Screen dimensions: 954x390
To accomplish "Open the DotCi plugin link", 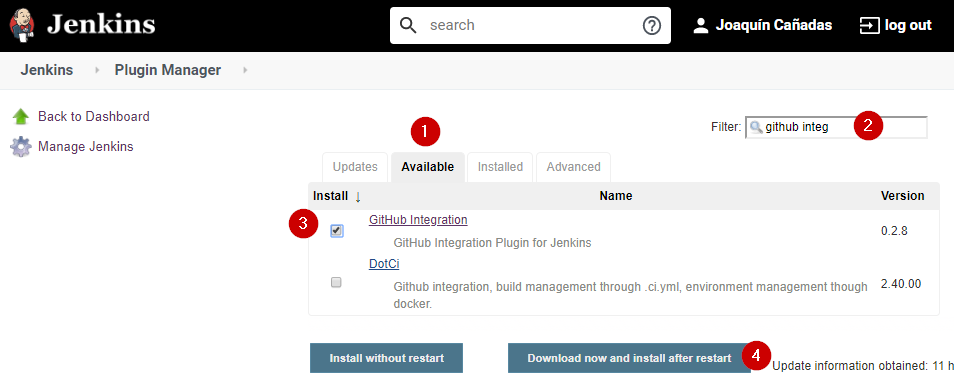I will (384, 264).
